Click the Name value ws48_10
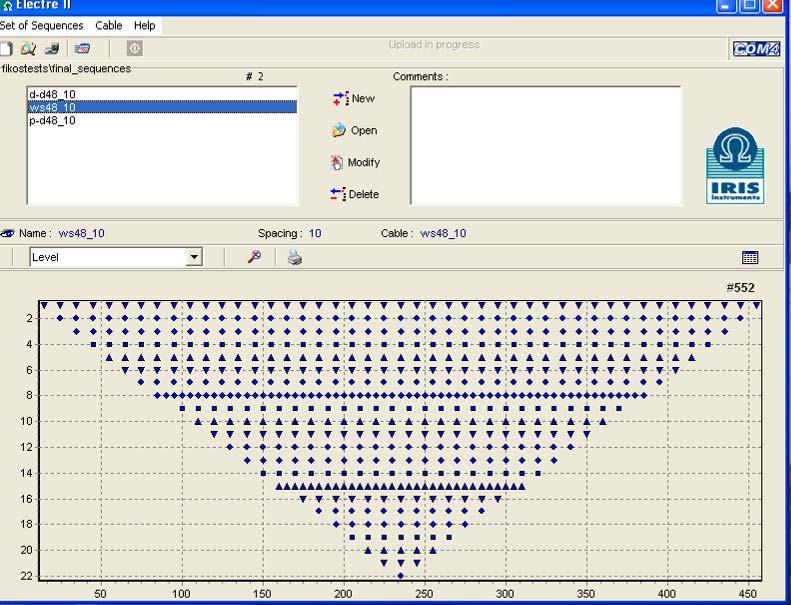 coord(81,233)
